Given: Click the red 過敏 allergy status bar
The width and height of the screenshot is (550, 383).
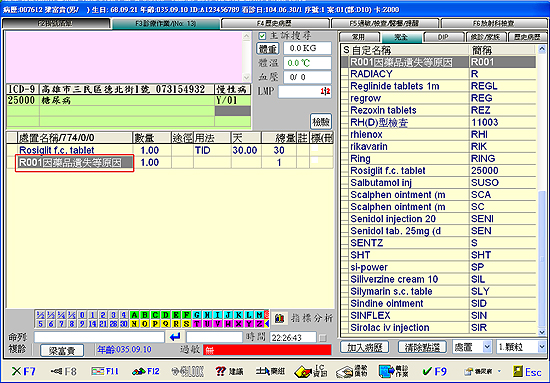Looking at the screenshot, I should tap(267, 350).
